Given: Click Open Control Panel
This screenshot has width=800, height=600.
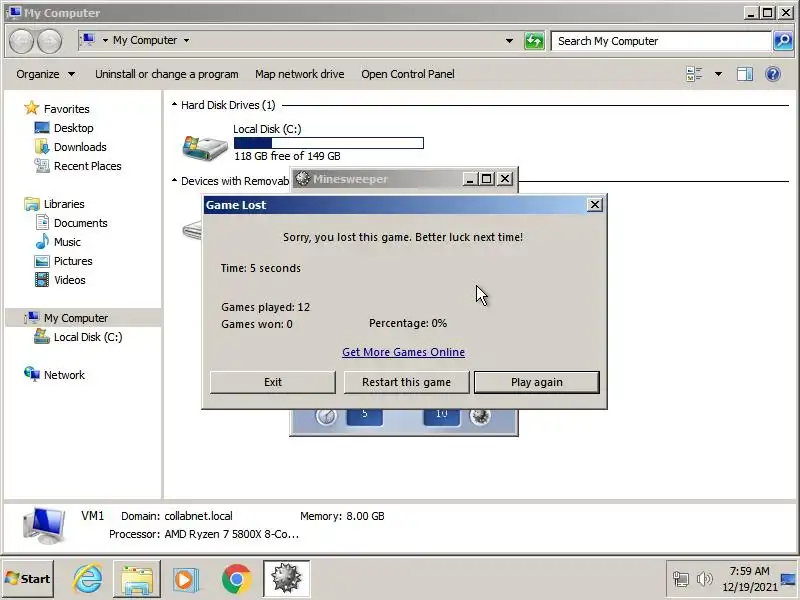Looking at the screenshot, I should click(408, 74).
